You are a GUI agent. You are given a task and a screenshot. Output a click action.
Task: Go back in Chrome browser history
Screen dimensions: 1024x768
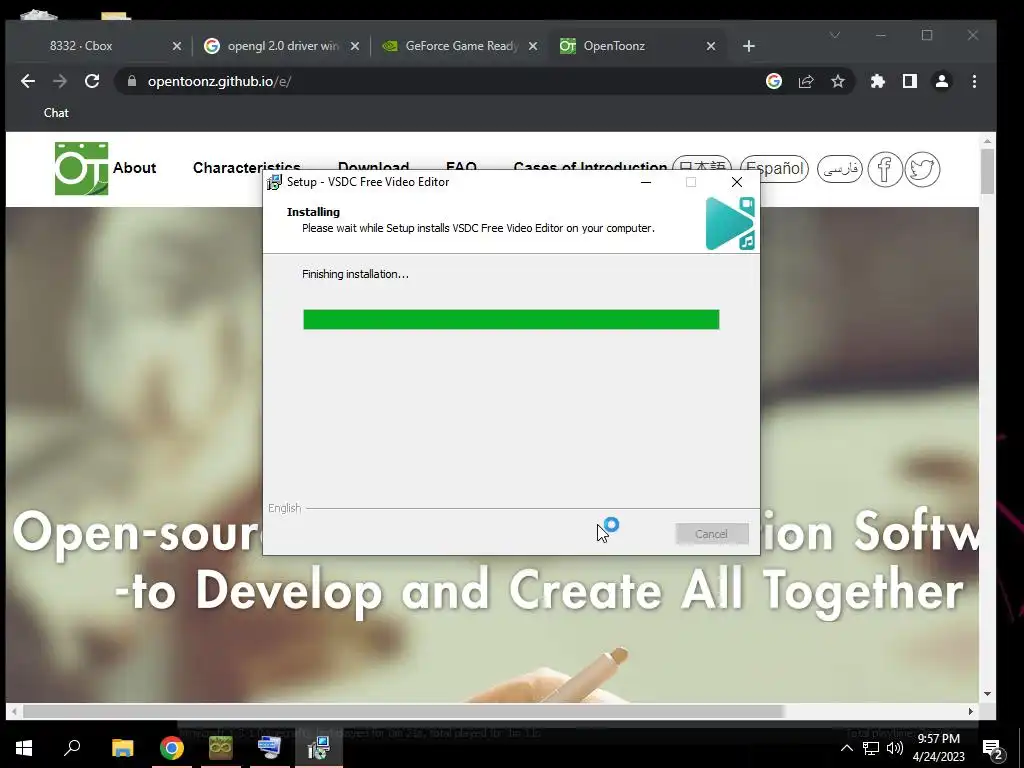pos(27,81)
